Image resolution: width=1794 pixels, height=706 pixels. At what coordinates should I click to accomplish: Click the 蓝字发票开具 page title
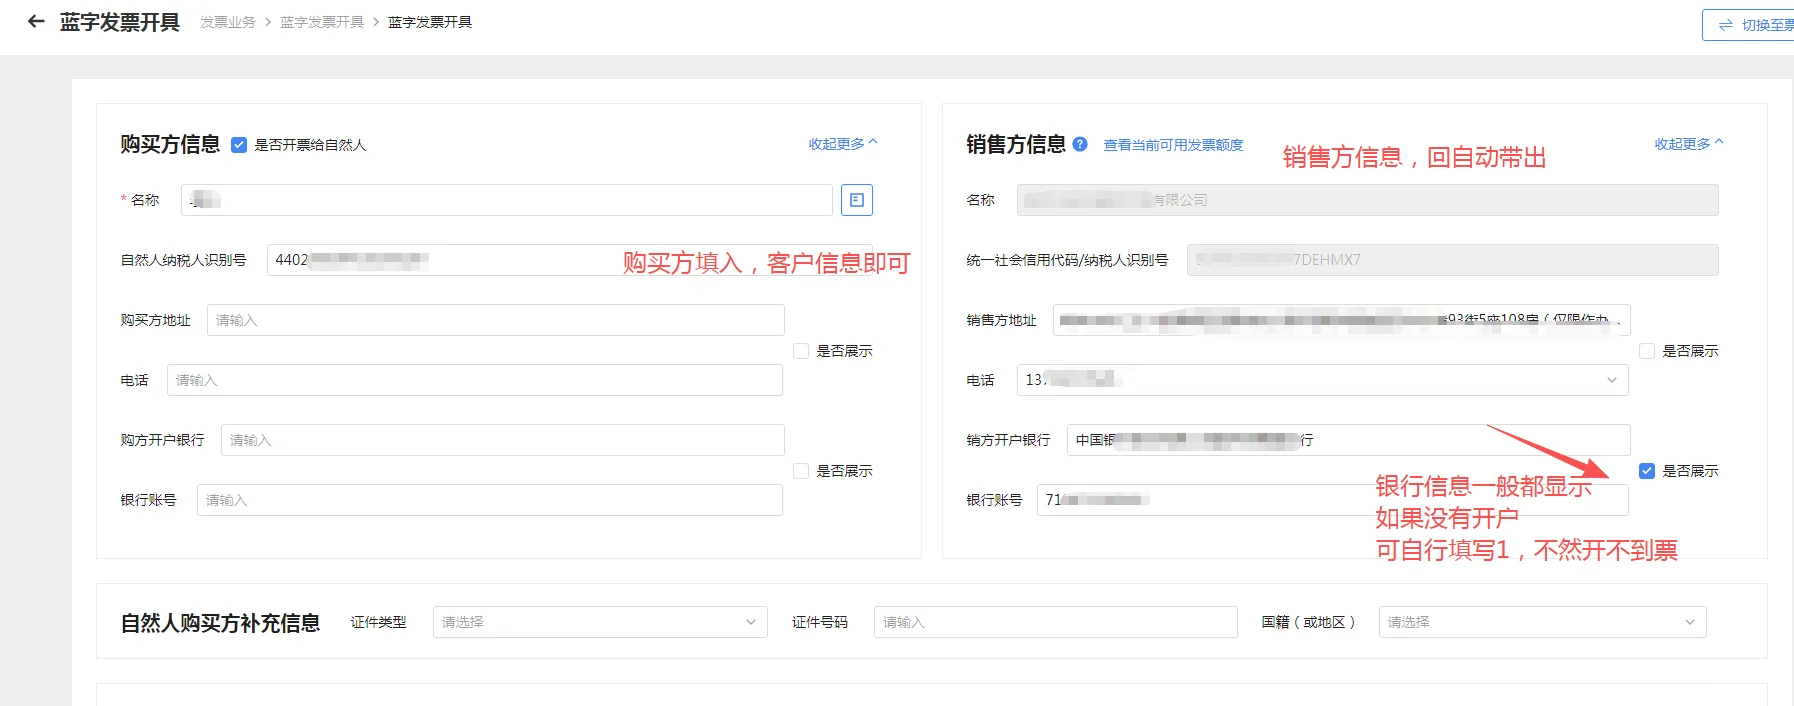120,22
